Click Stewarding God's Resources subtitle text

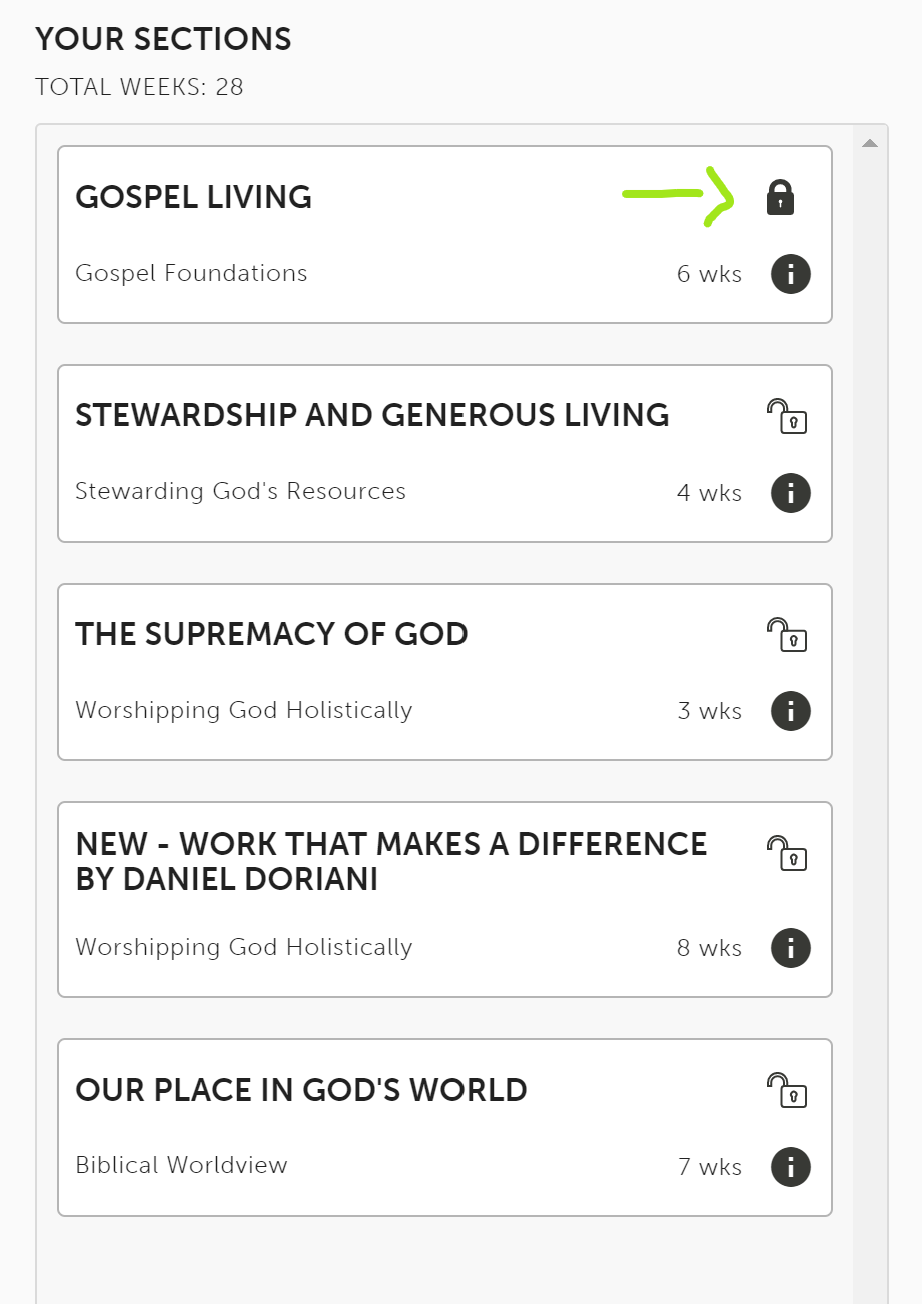pos(240,491)
